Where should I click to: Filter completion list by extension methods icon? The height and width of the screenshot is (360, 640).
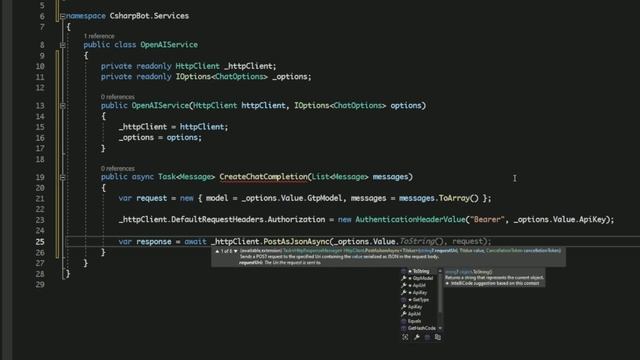point(438,337)
